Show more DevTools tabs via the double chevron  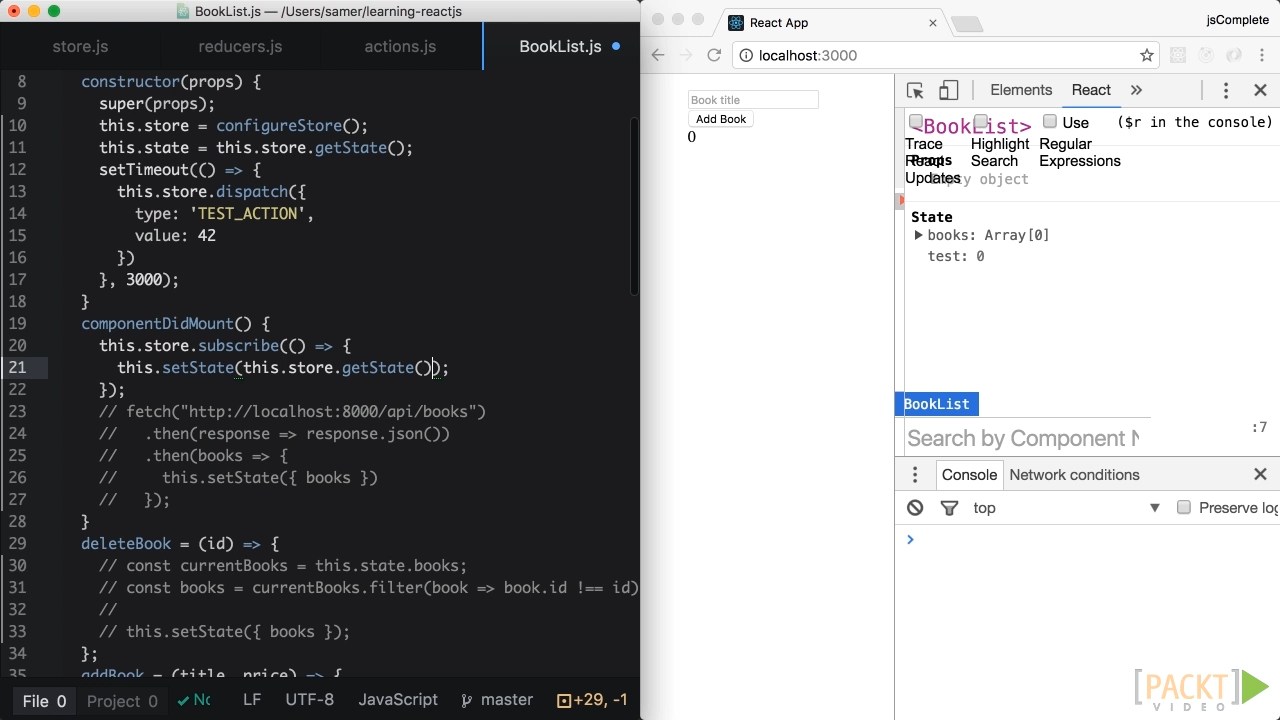click(1136, 90)
